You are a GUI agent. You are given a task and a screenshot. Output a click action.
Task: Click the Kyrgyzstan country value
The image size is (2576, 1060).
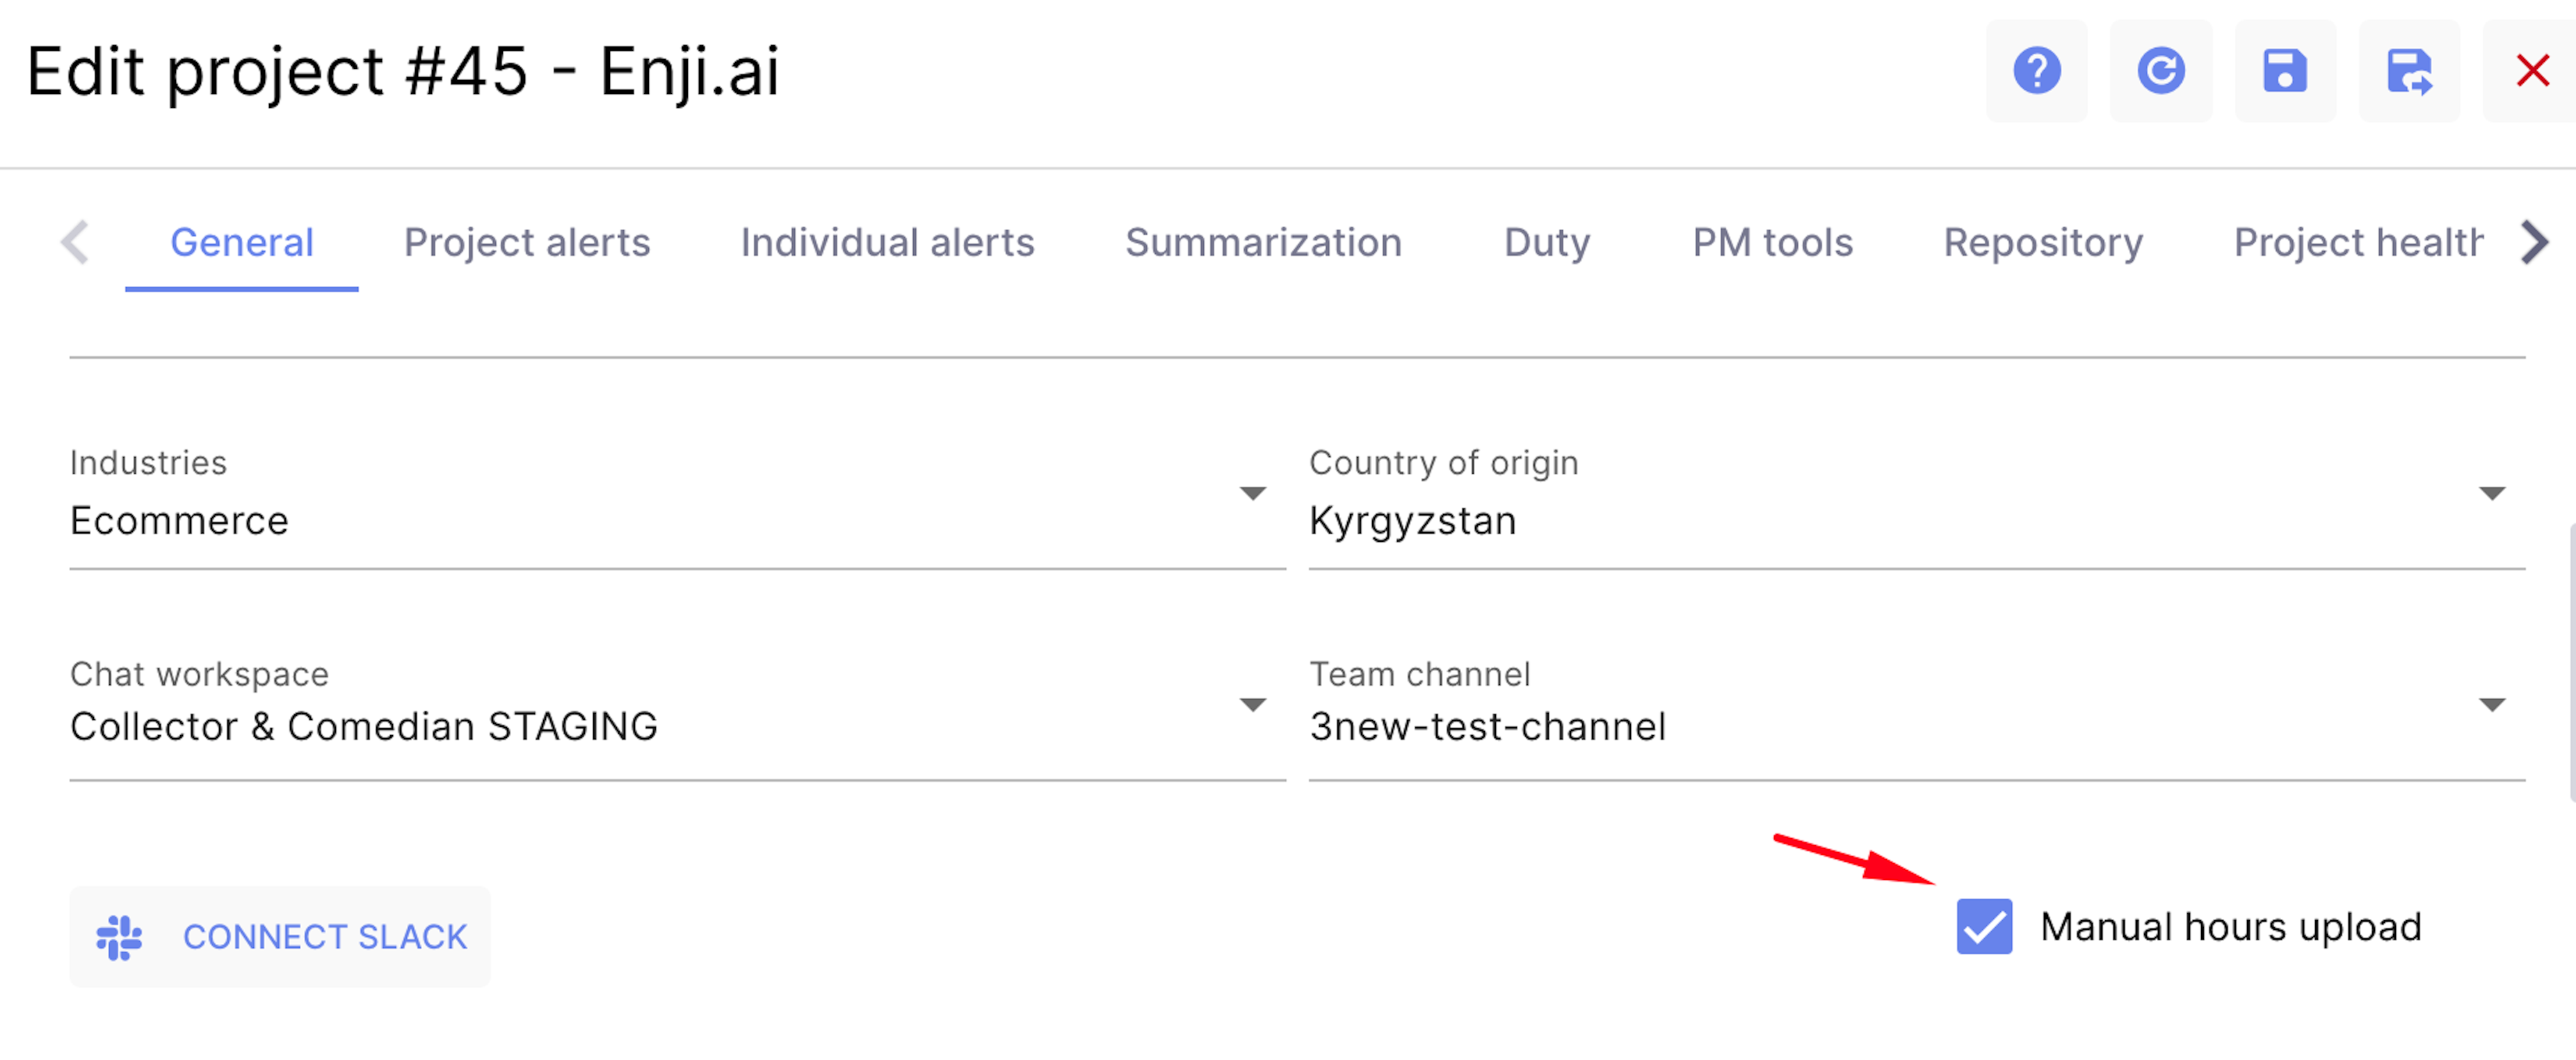click(1412, 522)
